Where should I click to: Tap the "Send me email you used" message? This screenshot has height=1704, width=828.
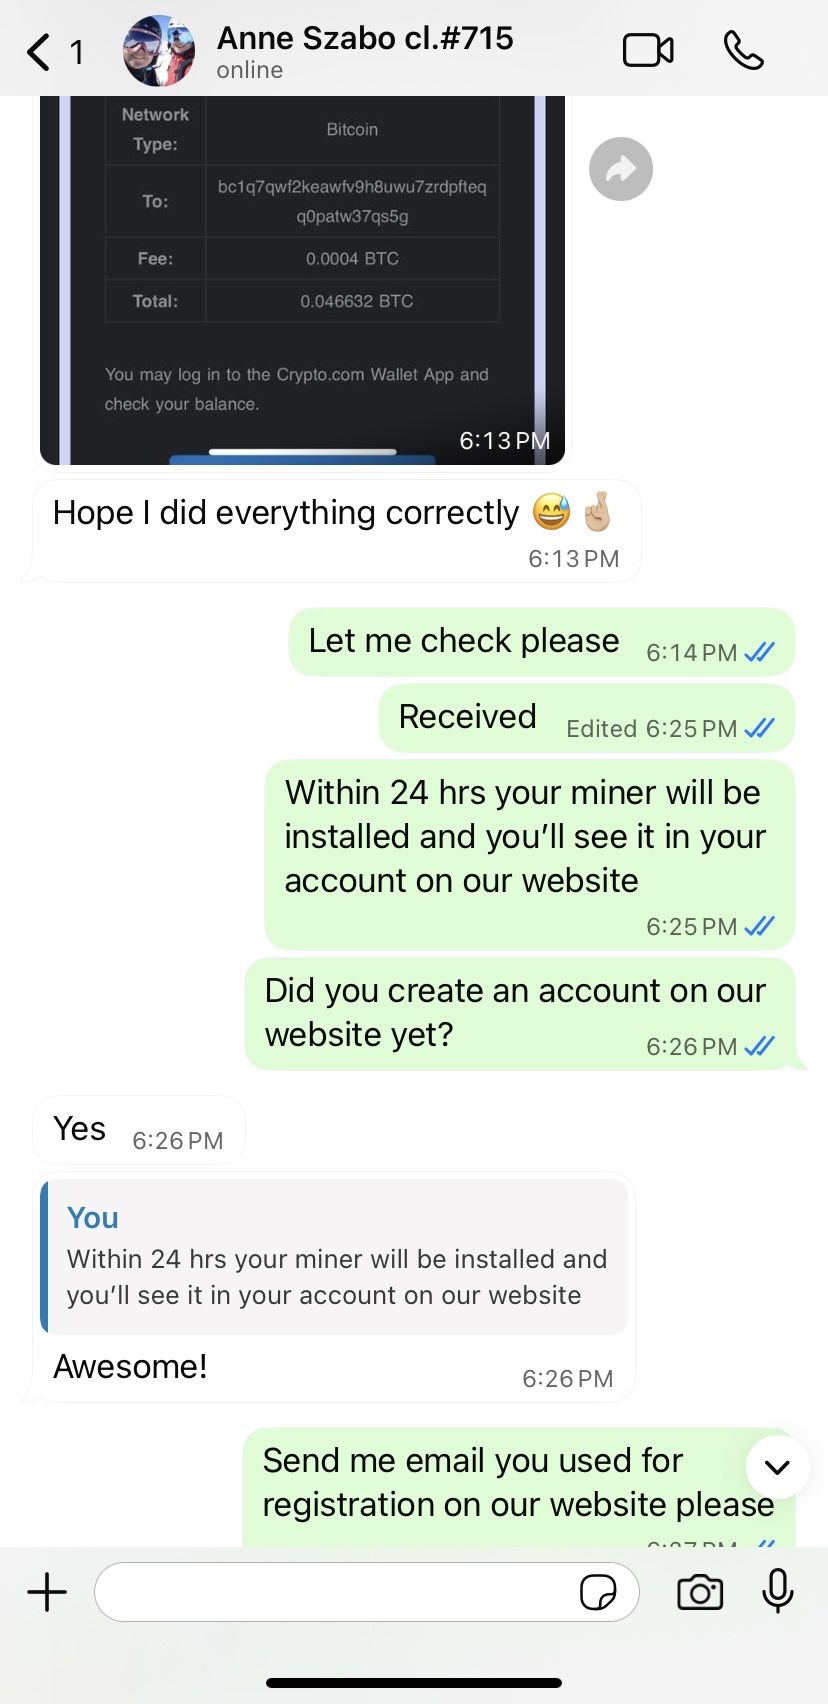[519, 1488]
